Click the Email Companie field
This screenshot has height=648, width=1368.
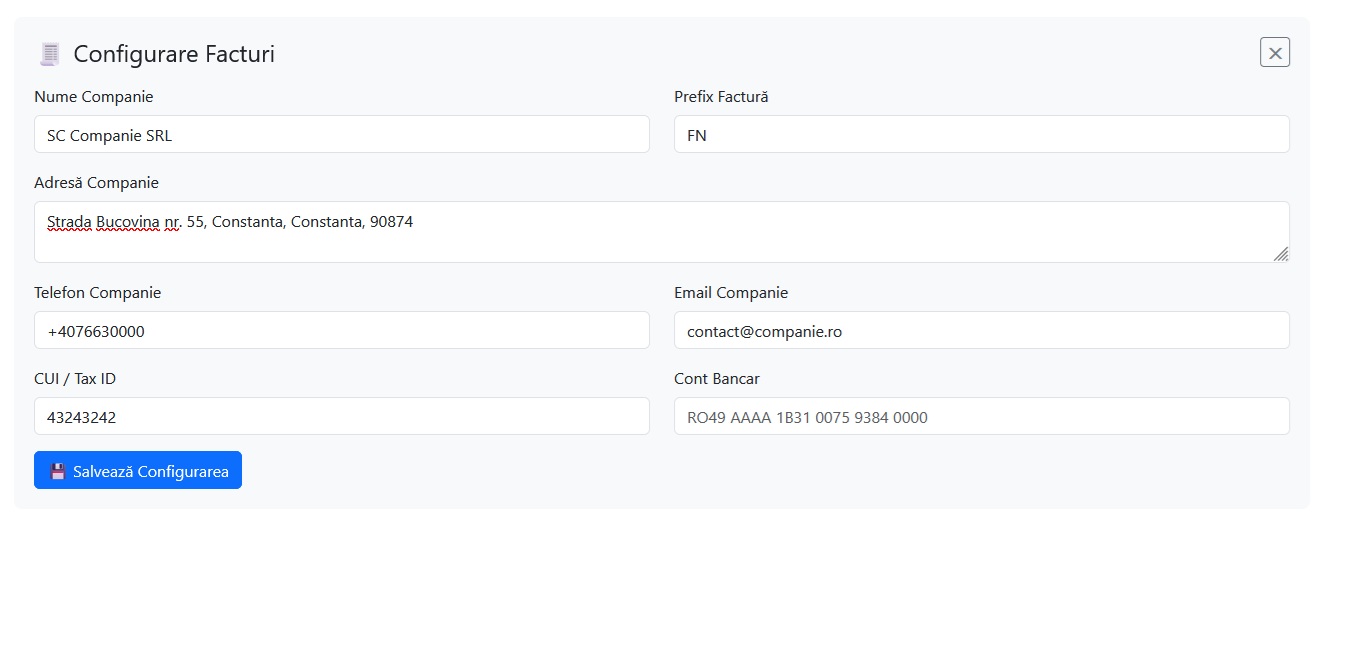coord(981,331)
